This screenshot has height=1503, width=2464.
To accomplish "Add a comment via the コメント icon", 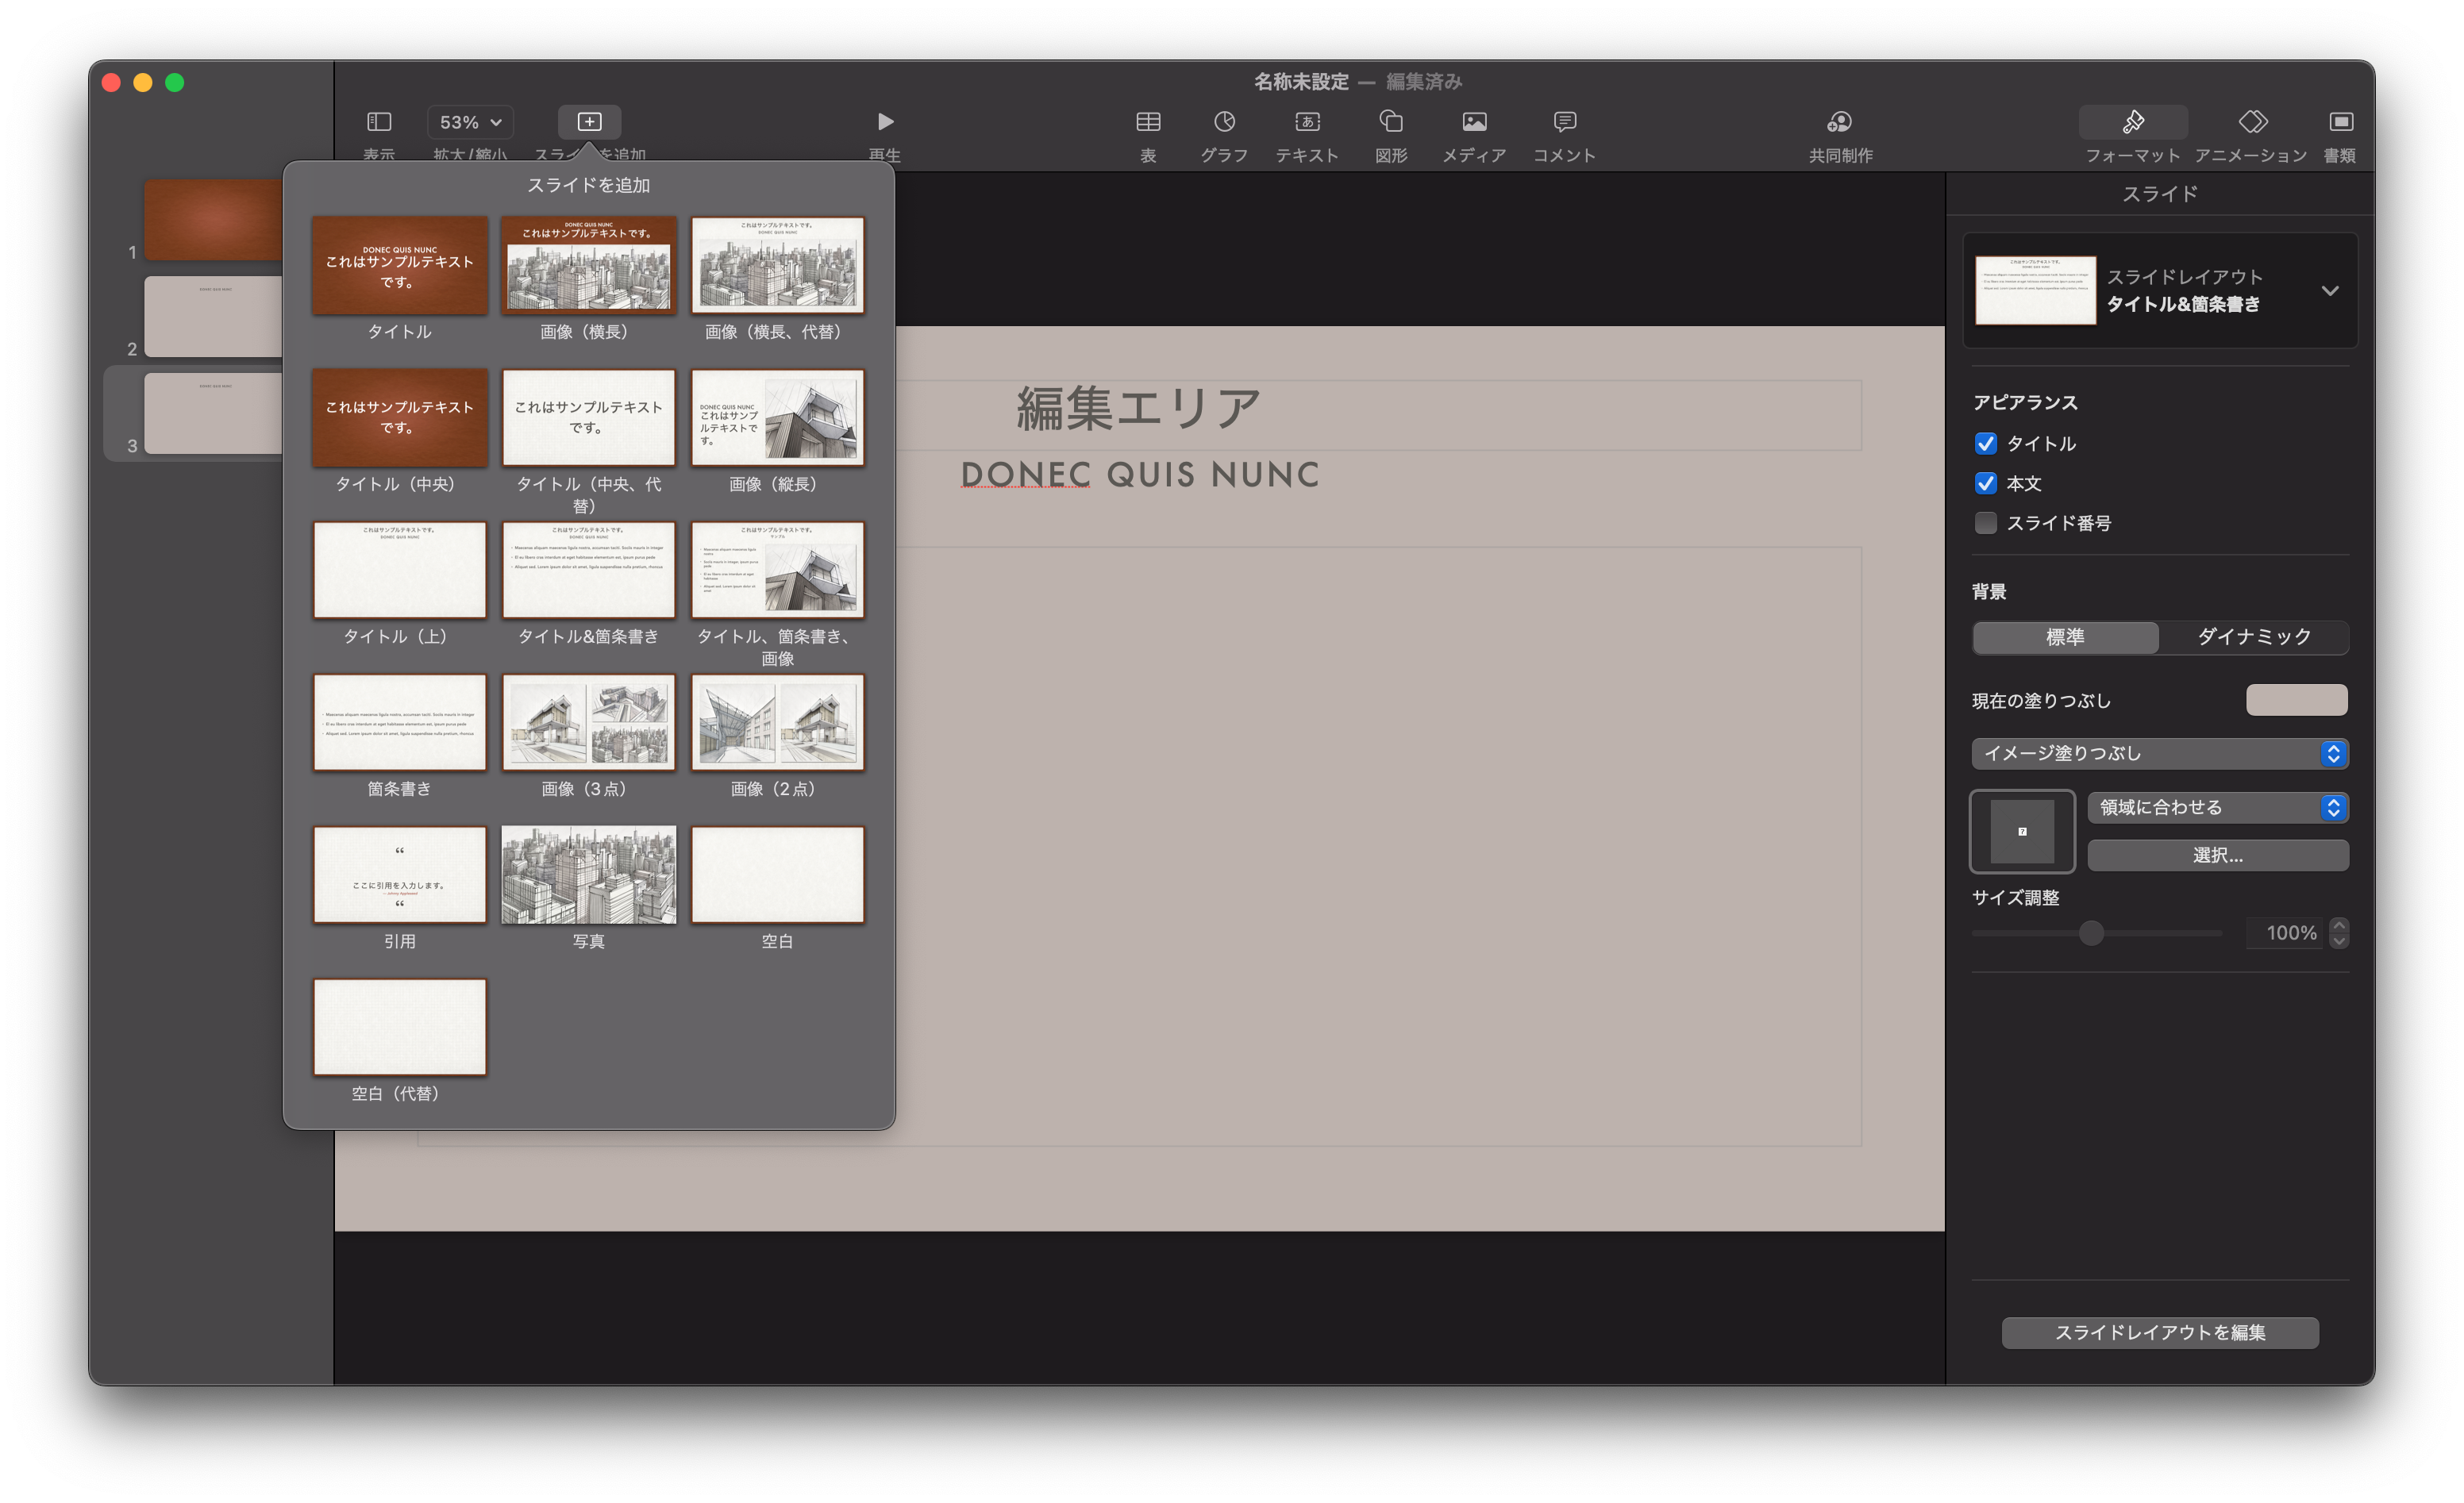I will pyautogui.click(x=1564, y=122).
